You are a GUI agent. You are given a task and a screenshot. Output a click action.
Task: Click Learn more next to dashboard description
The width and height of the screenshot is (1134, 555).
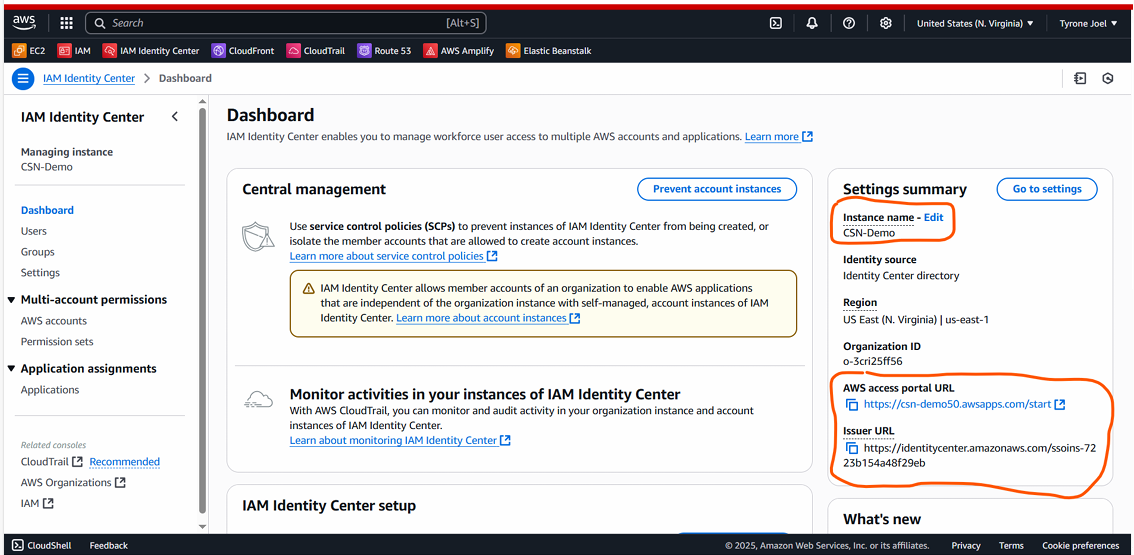coord(779,136)
